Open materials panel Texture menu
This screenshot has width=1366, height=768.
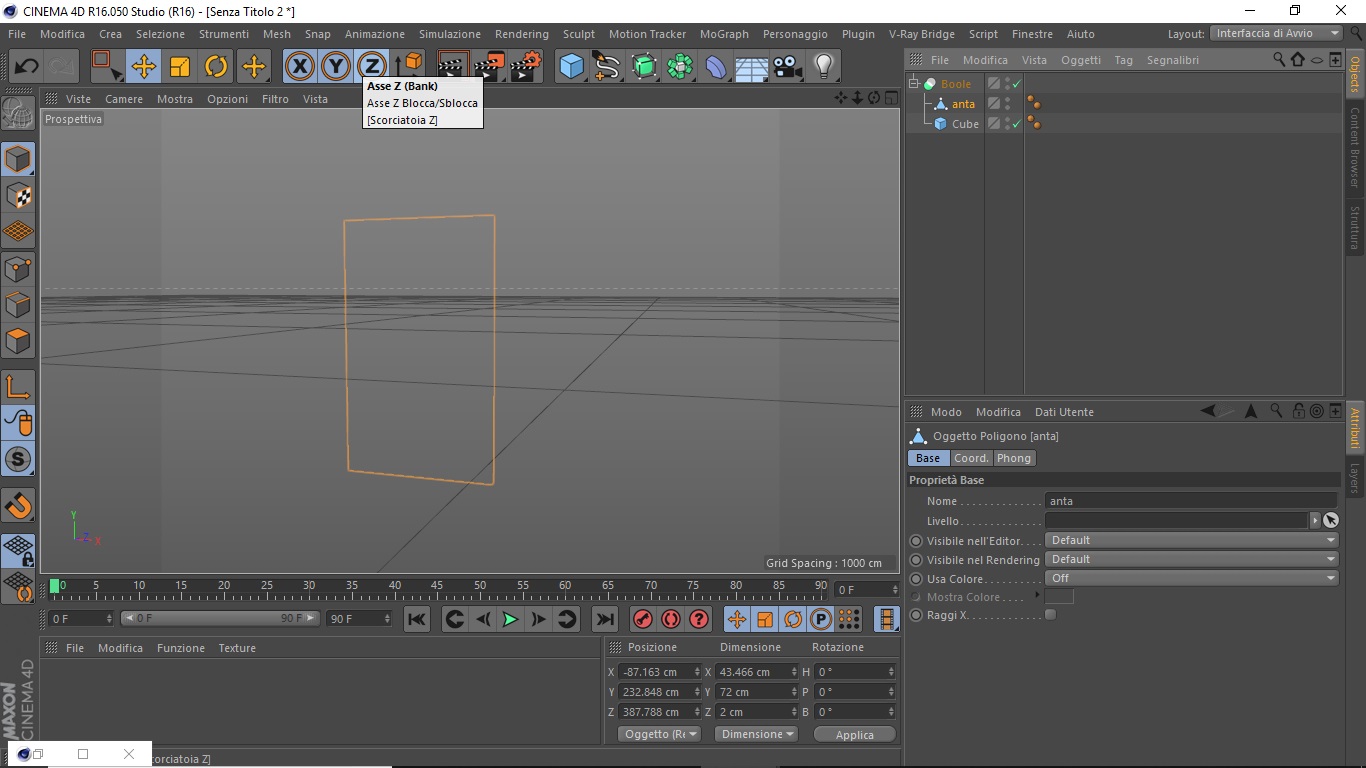pyautogui.click(x=237, y=648)
